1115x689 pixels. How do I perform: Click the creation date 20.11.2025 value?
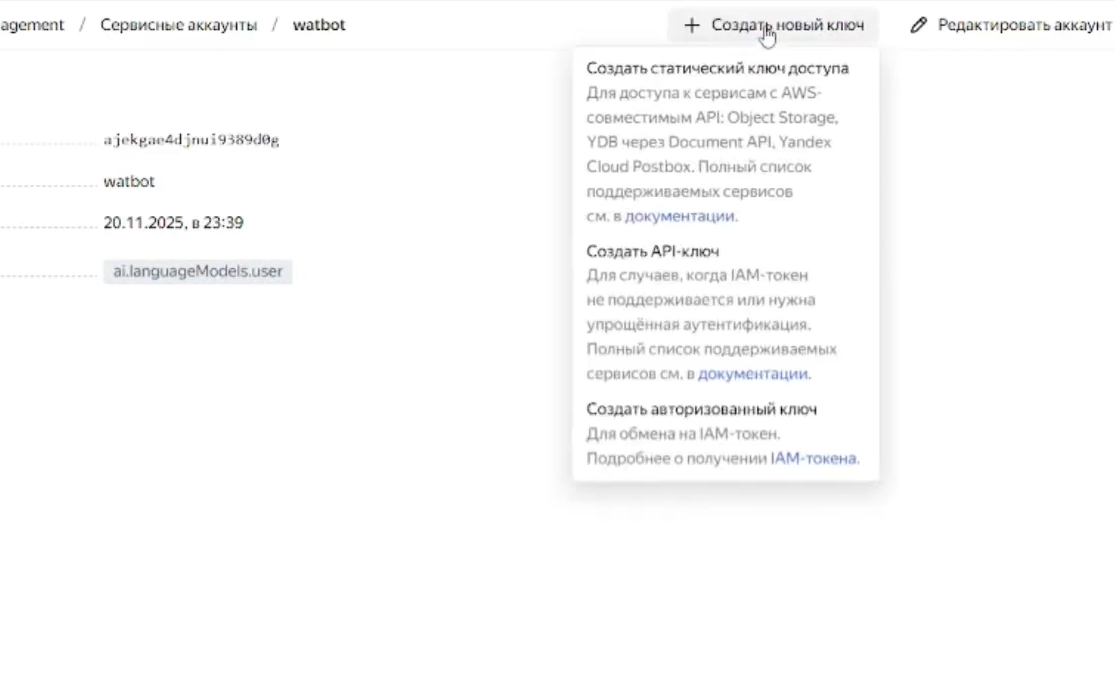[173, 223]
